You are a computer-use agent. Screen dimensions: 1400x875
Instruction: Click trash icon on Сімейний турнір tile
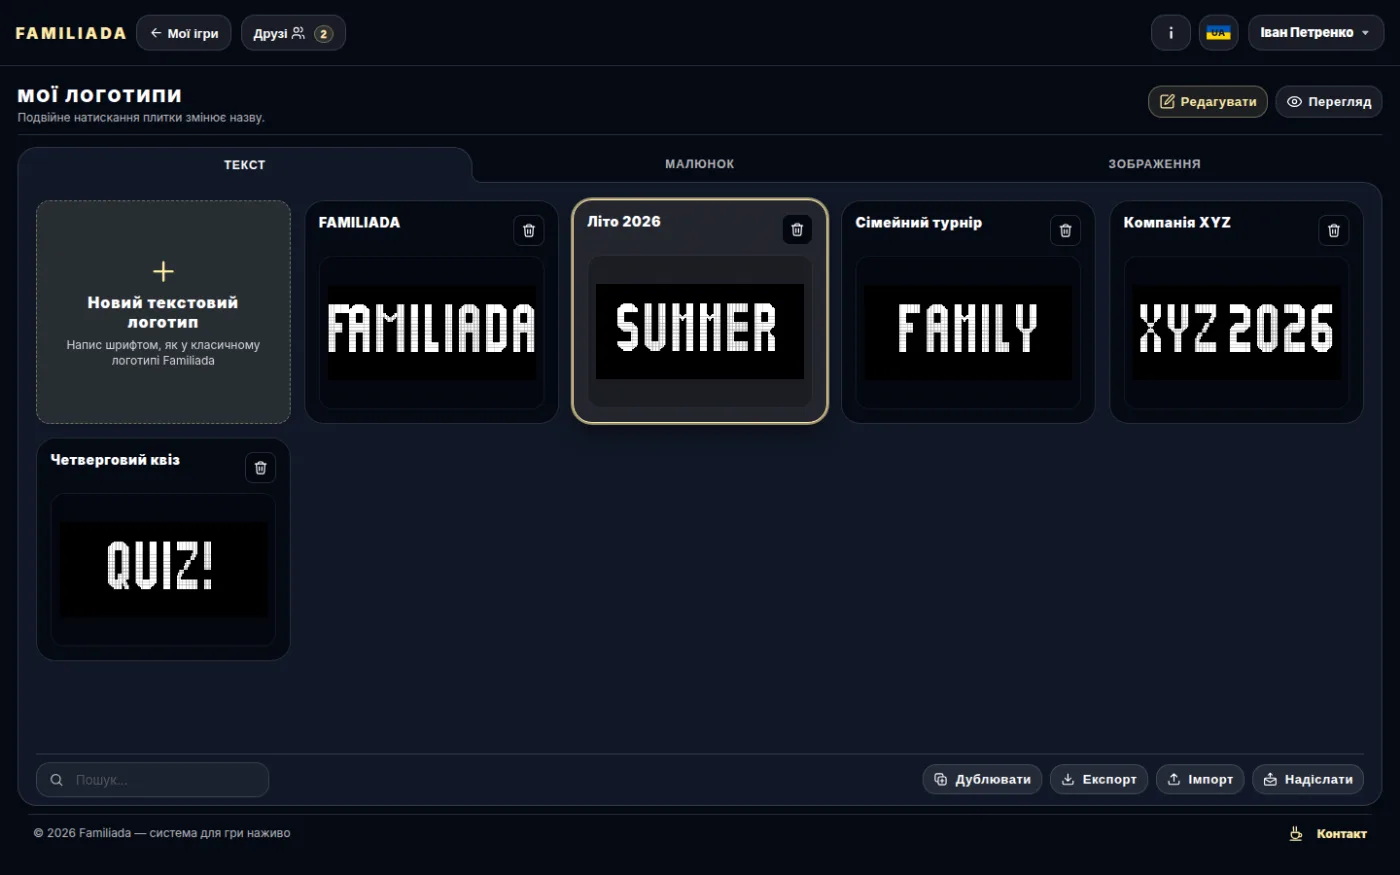tap(1065, 231)
